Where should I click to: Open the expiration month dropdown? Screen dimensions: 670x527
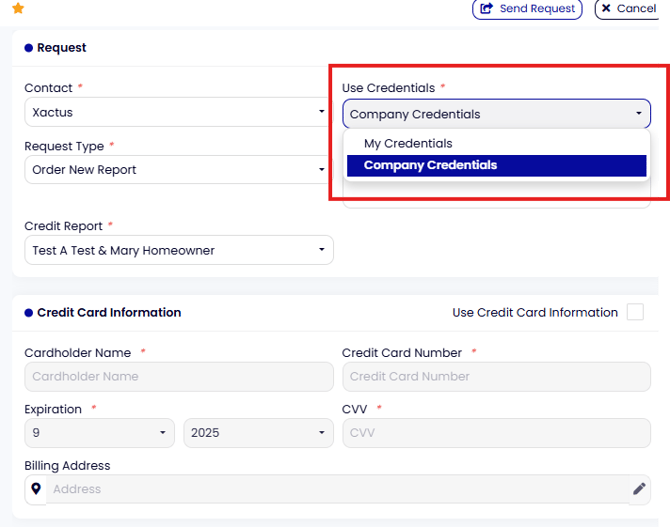pyautogui.click(x=99, y=433)
